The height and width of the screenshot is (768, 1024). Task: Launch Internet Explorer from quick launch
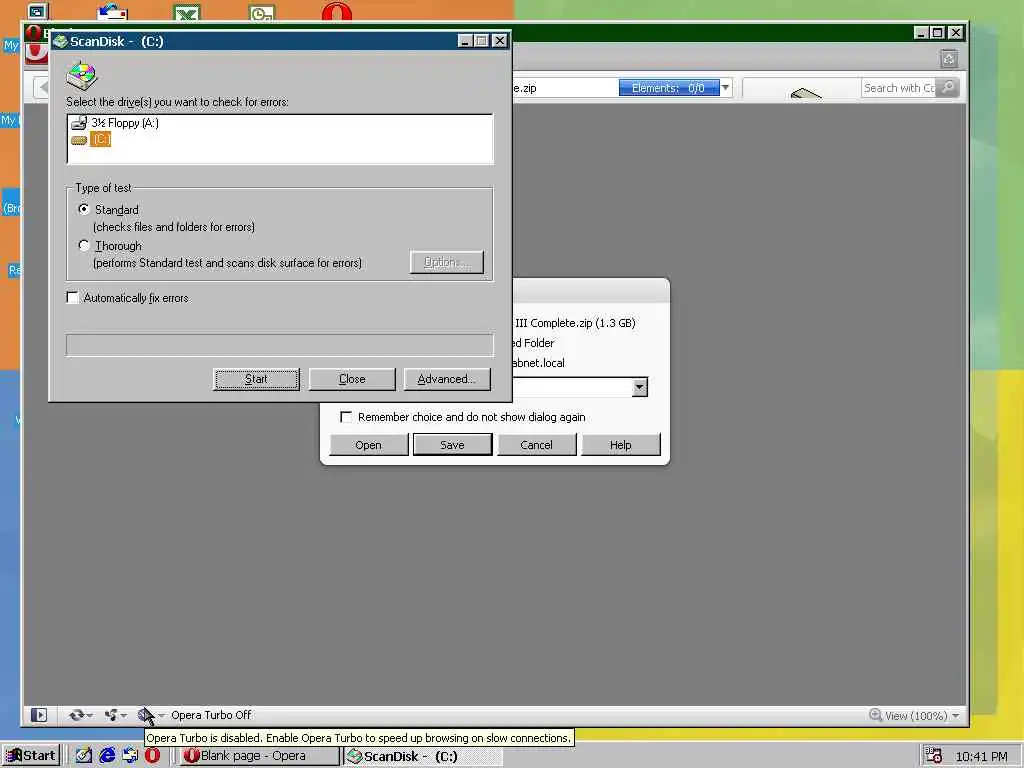(107, 756)
